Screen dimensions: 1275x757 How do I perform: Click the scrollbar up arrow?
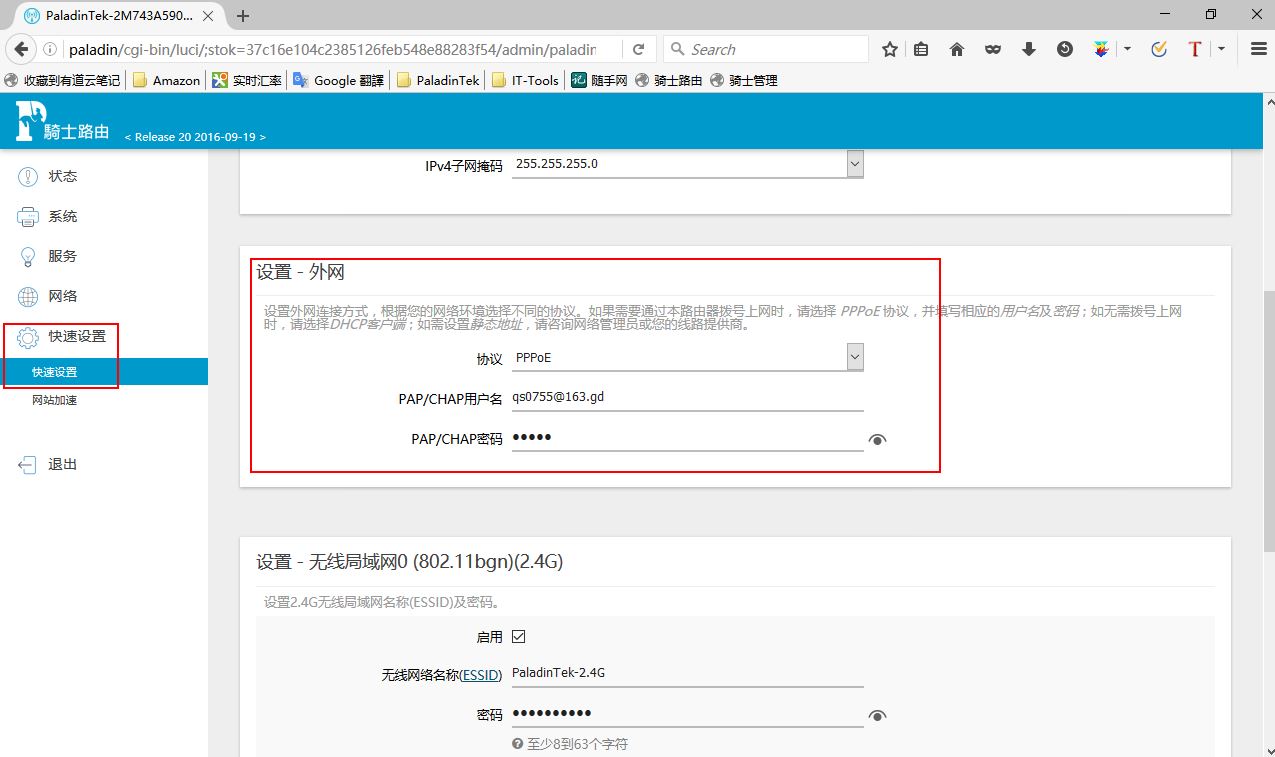point(1269,101)
